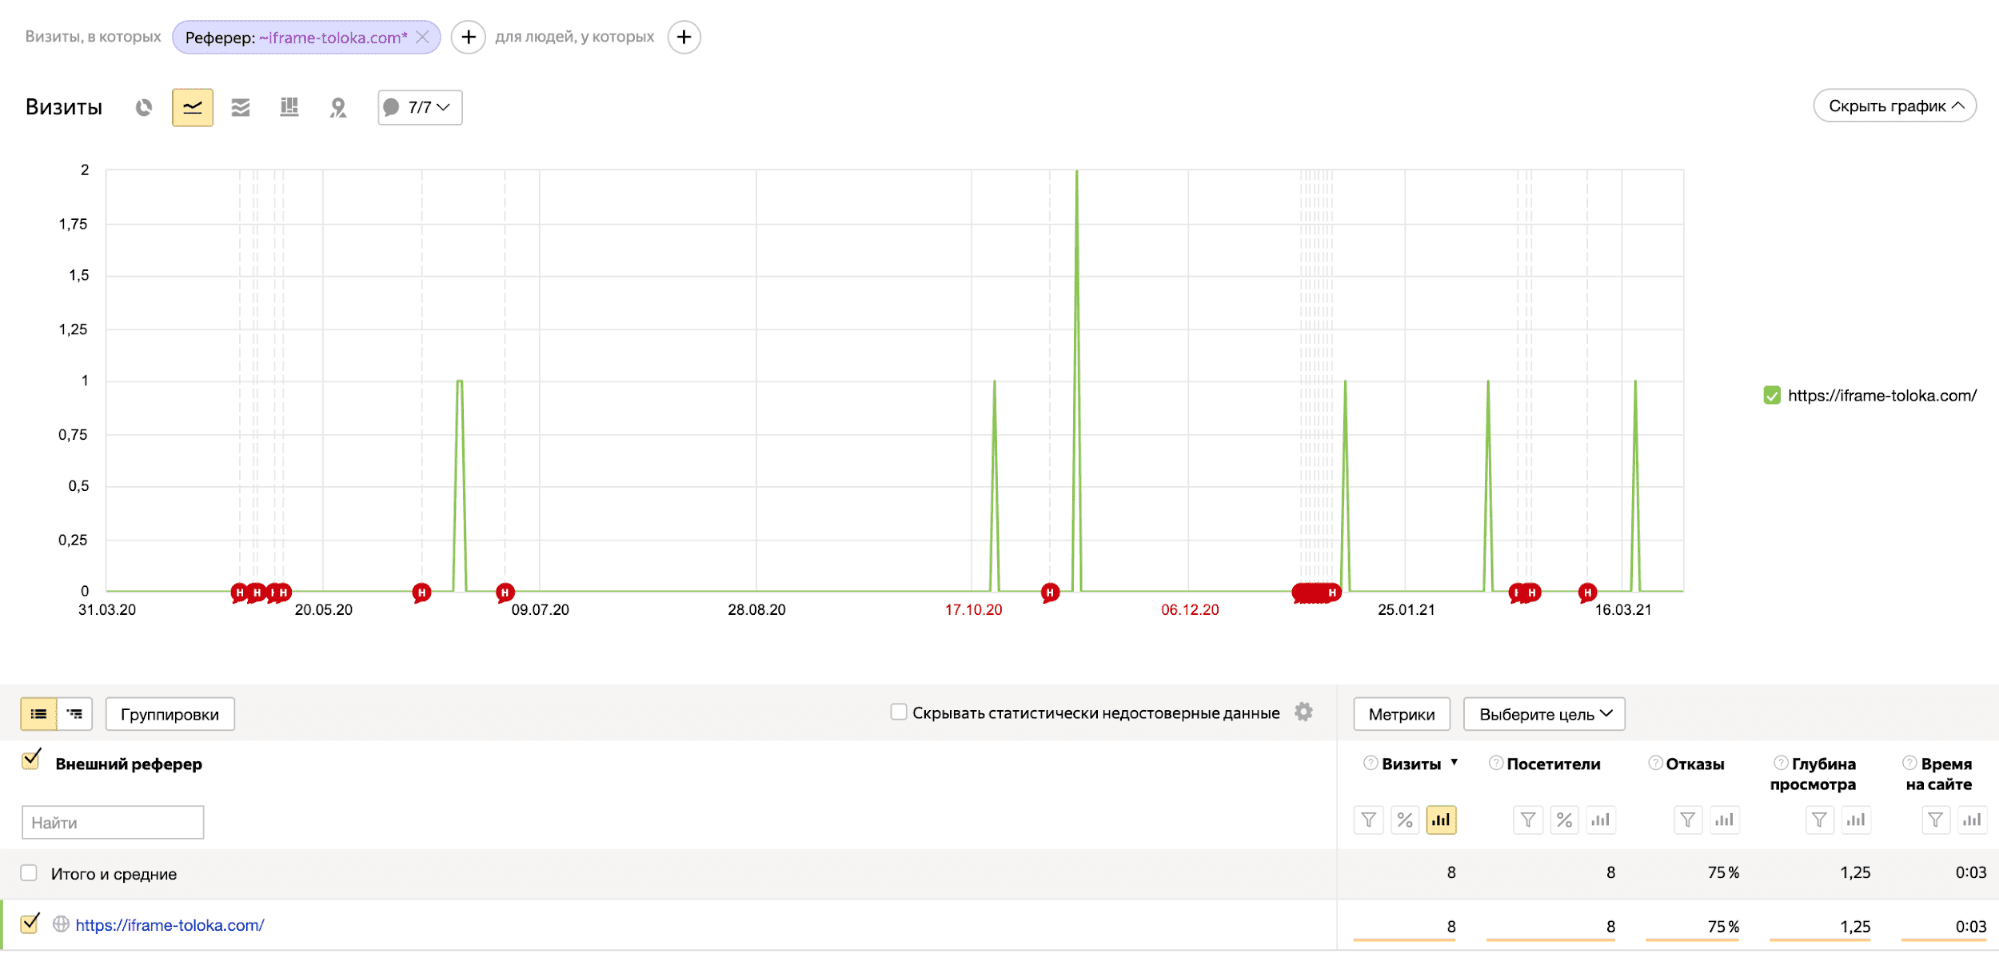
Task: Enable Скрывать статистически недостоверные данные checkbox
Action: pos(899,712)
